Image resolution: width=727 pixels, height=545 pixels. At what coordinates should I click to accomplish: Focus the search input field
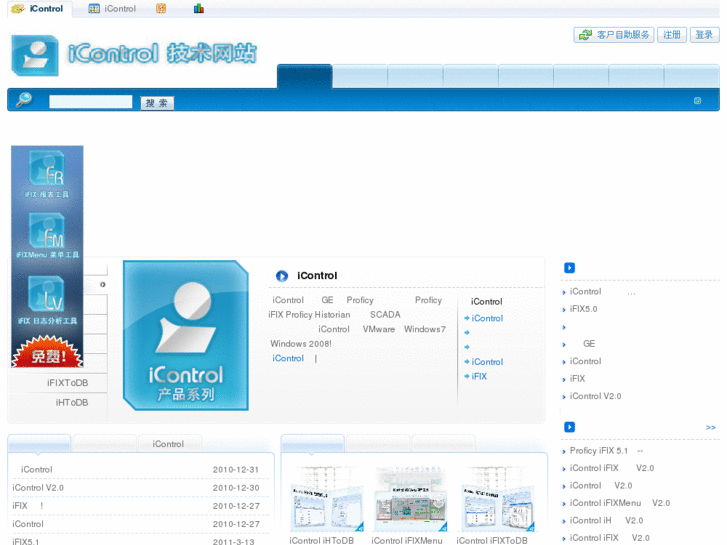coord(91,102)
